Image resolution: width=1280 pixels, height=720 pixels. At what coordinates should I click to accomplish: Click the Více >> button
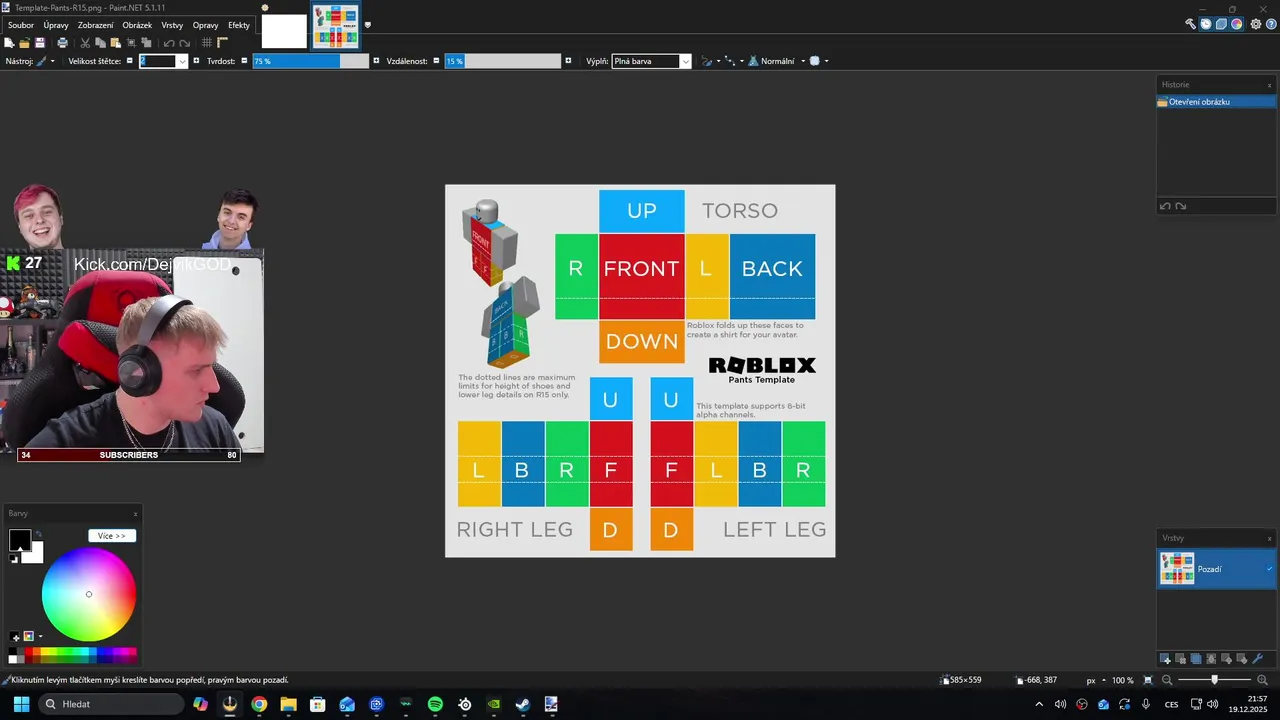click(112, 536)
